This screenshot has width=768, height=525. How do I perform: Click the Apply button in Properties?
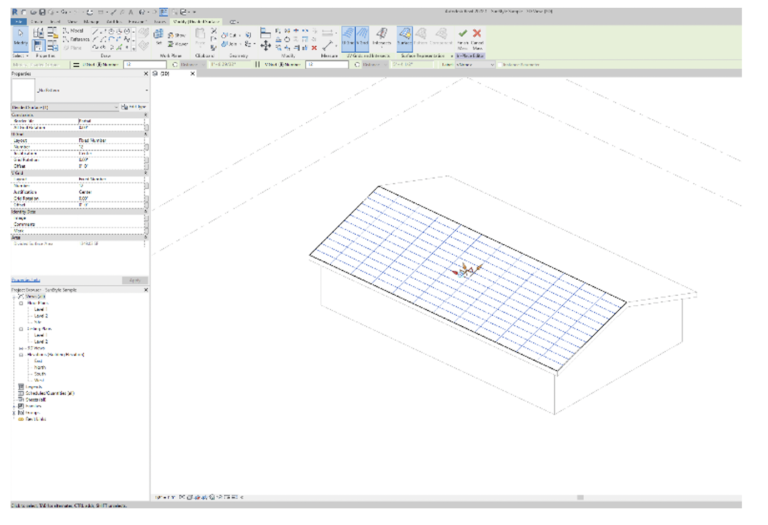(135, 280)
